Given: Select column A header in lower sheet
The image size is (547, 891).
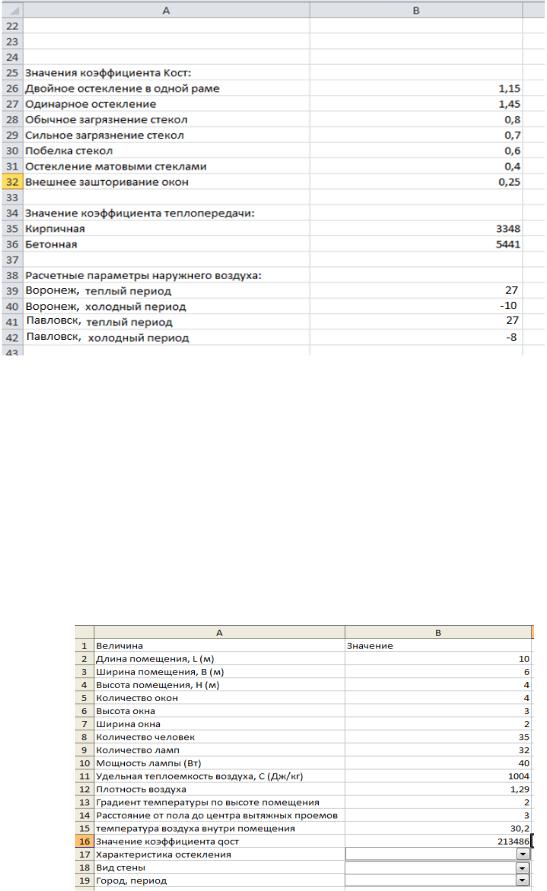Looking at the screenshot, I should click(219, 632).
